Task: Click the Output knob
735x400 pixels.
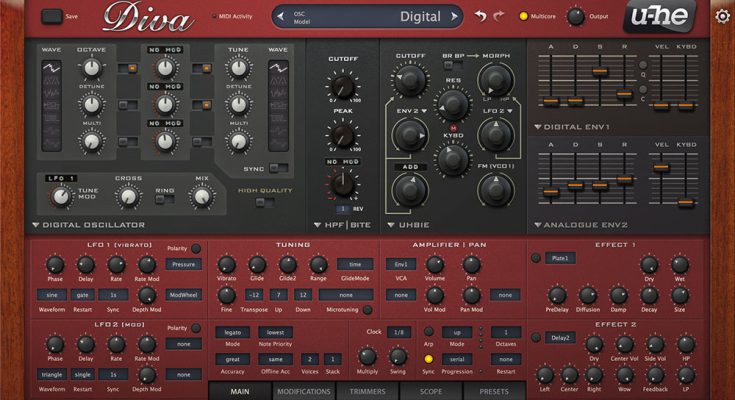Action: (x=575, y=16)
